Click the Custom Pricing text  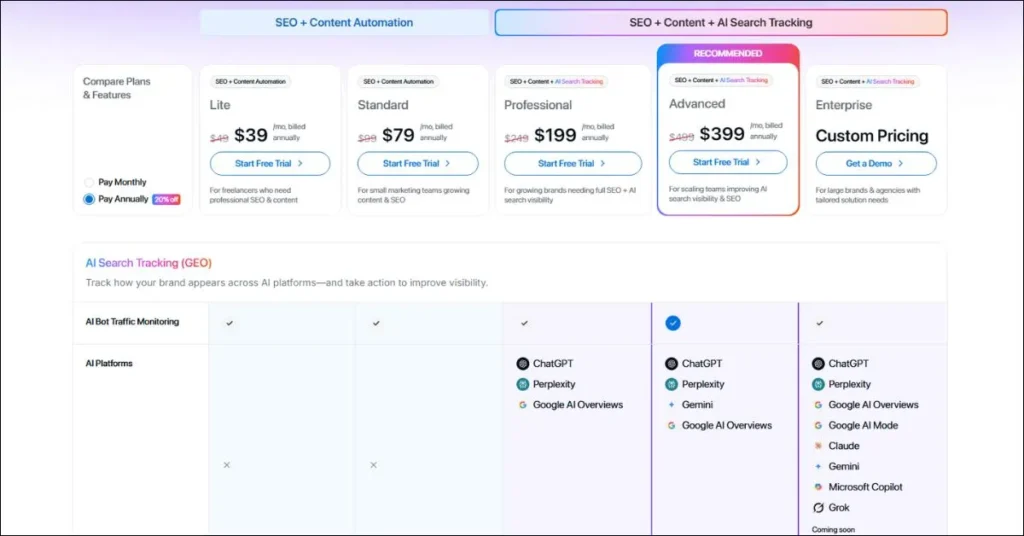[x=872, y=136]
